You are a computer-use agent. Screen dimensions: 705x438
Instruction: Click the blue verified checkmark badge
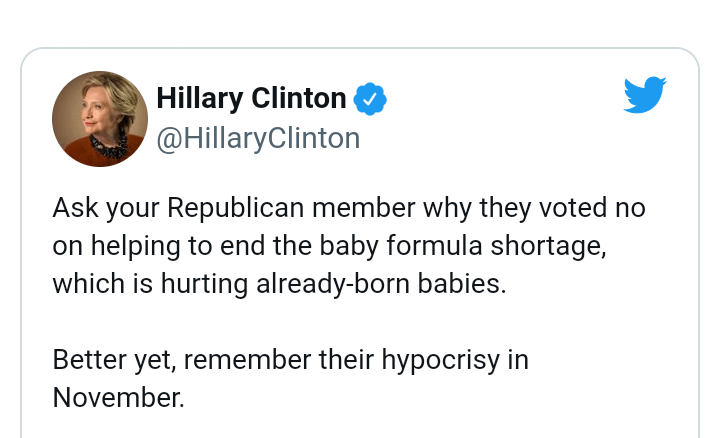[x=370, y=99]
